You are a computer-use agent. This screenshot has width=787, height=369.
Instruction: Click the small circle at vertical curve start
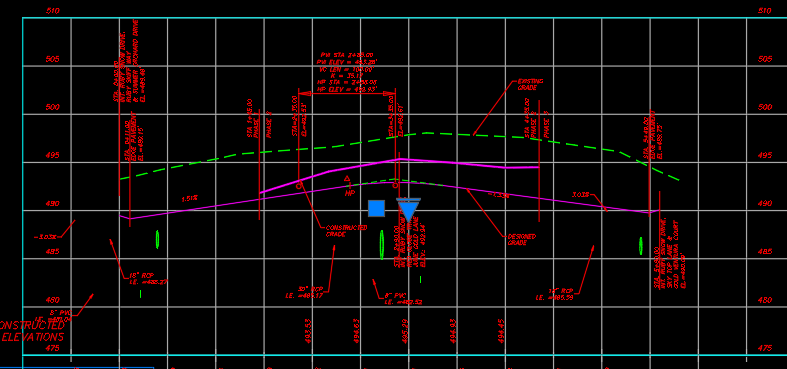click(299, 186)
